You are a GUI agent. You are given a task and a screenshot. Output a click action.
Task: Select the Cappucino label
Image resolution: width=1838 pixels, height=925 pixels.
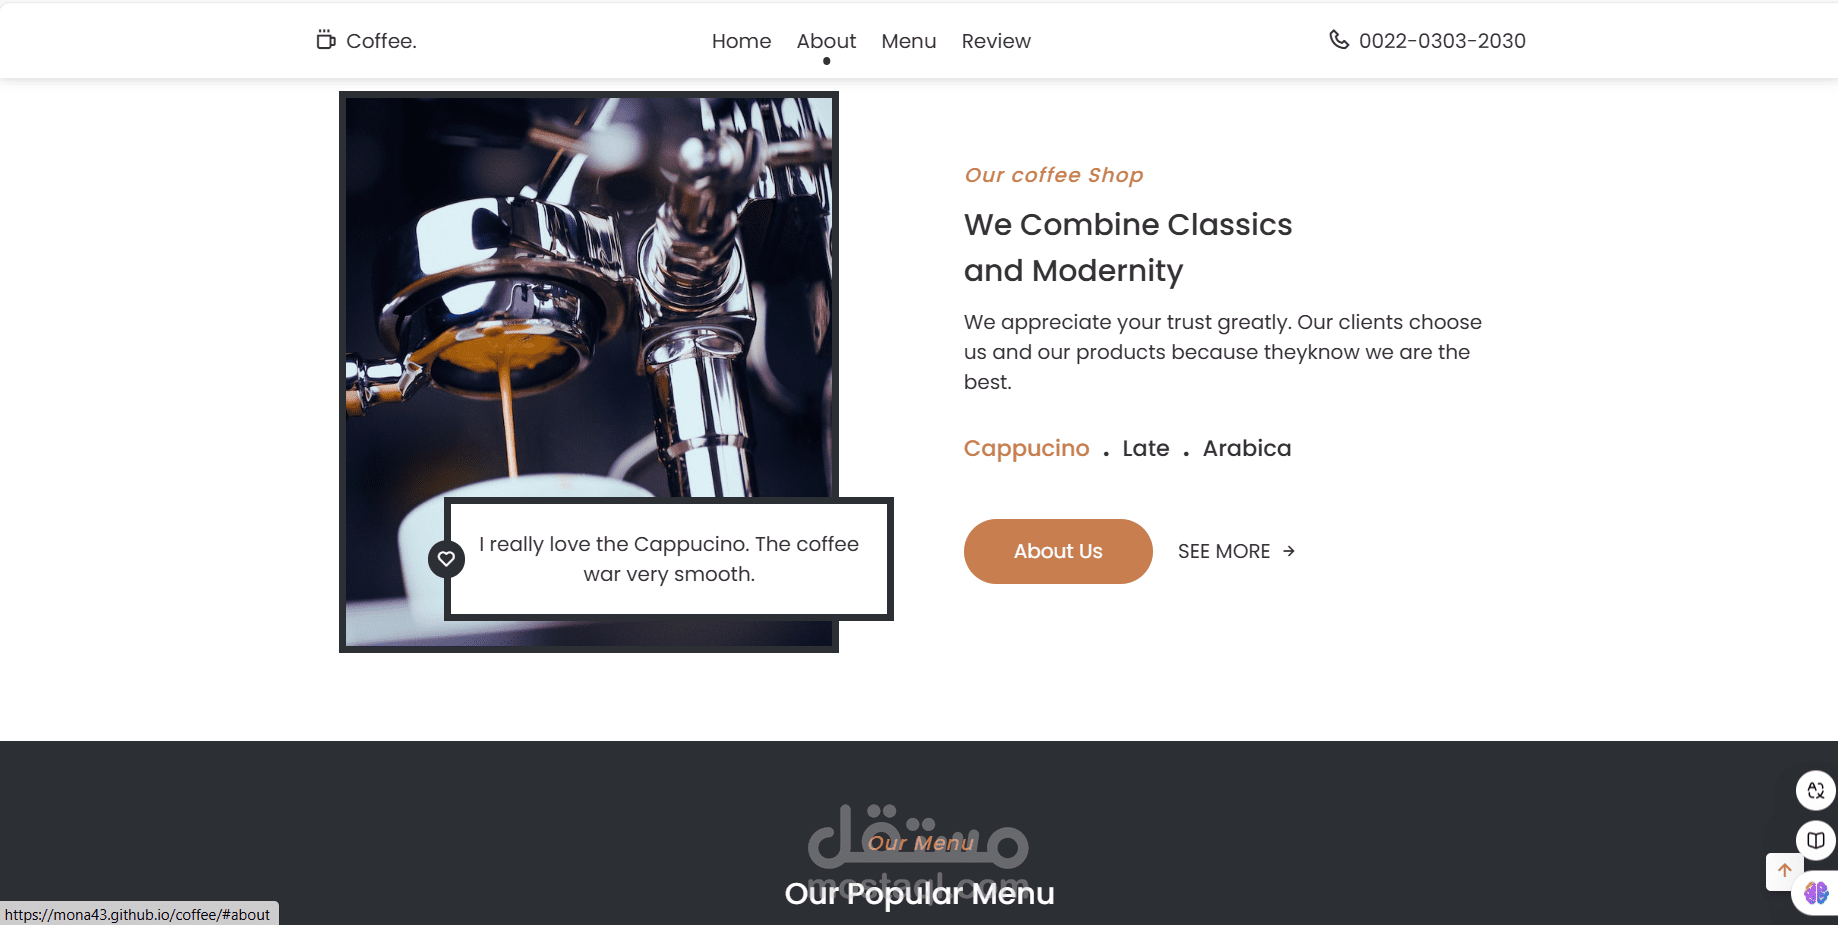coord(1026,448)
